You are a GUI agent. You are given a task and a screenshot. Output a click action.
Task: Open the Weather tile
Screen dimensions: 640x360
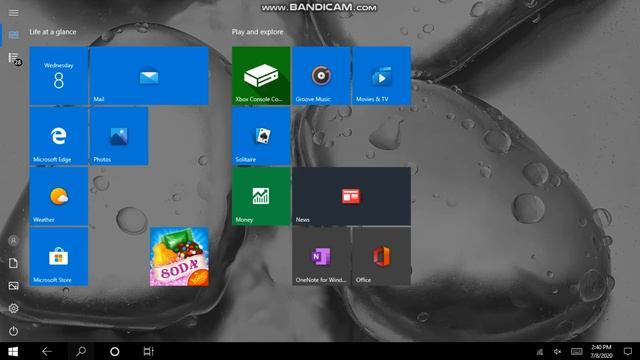59,196
